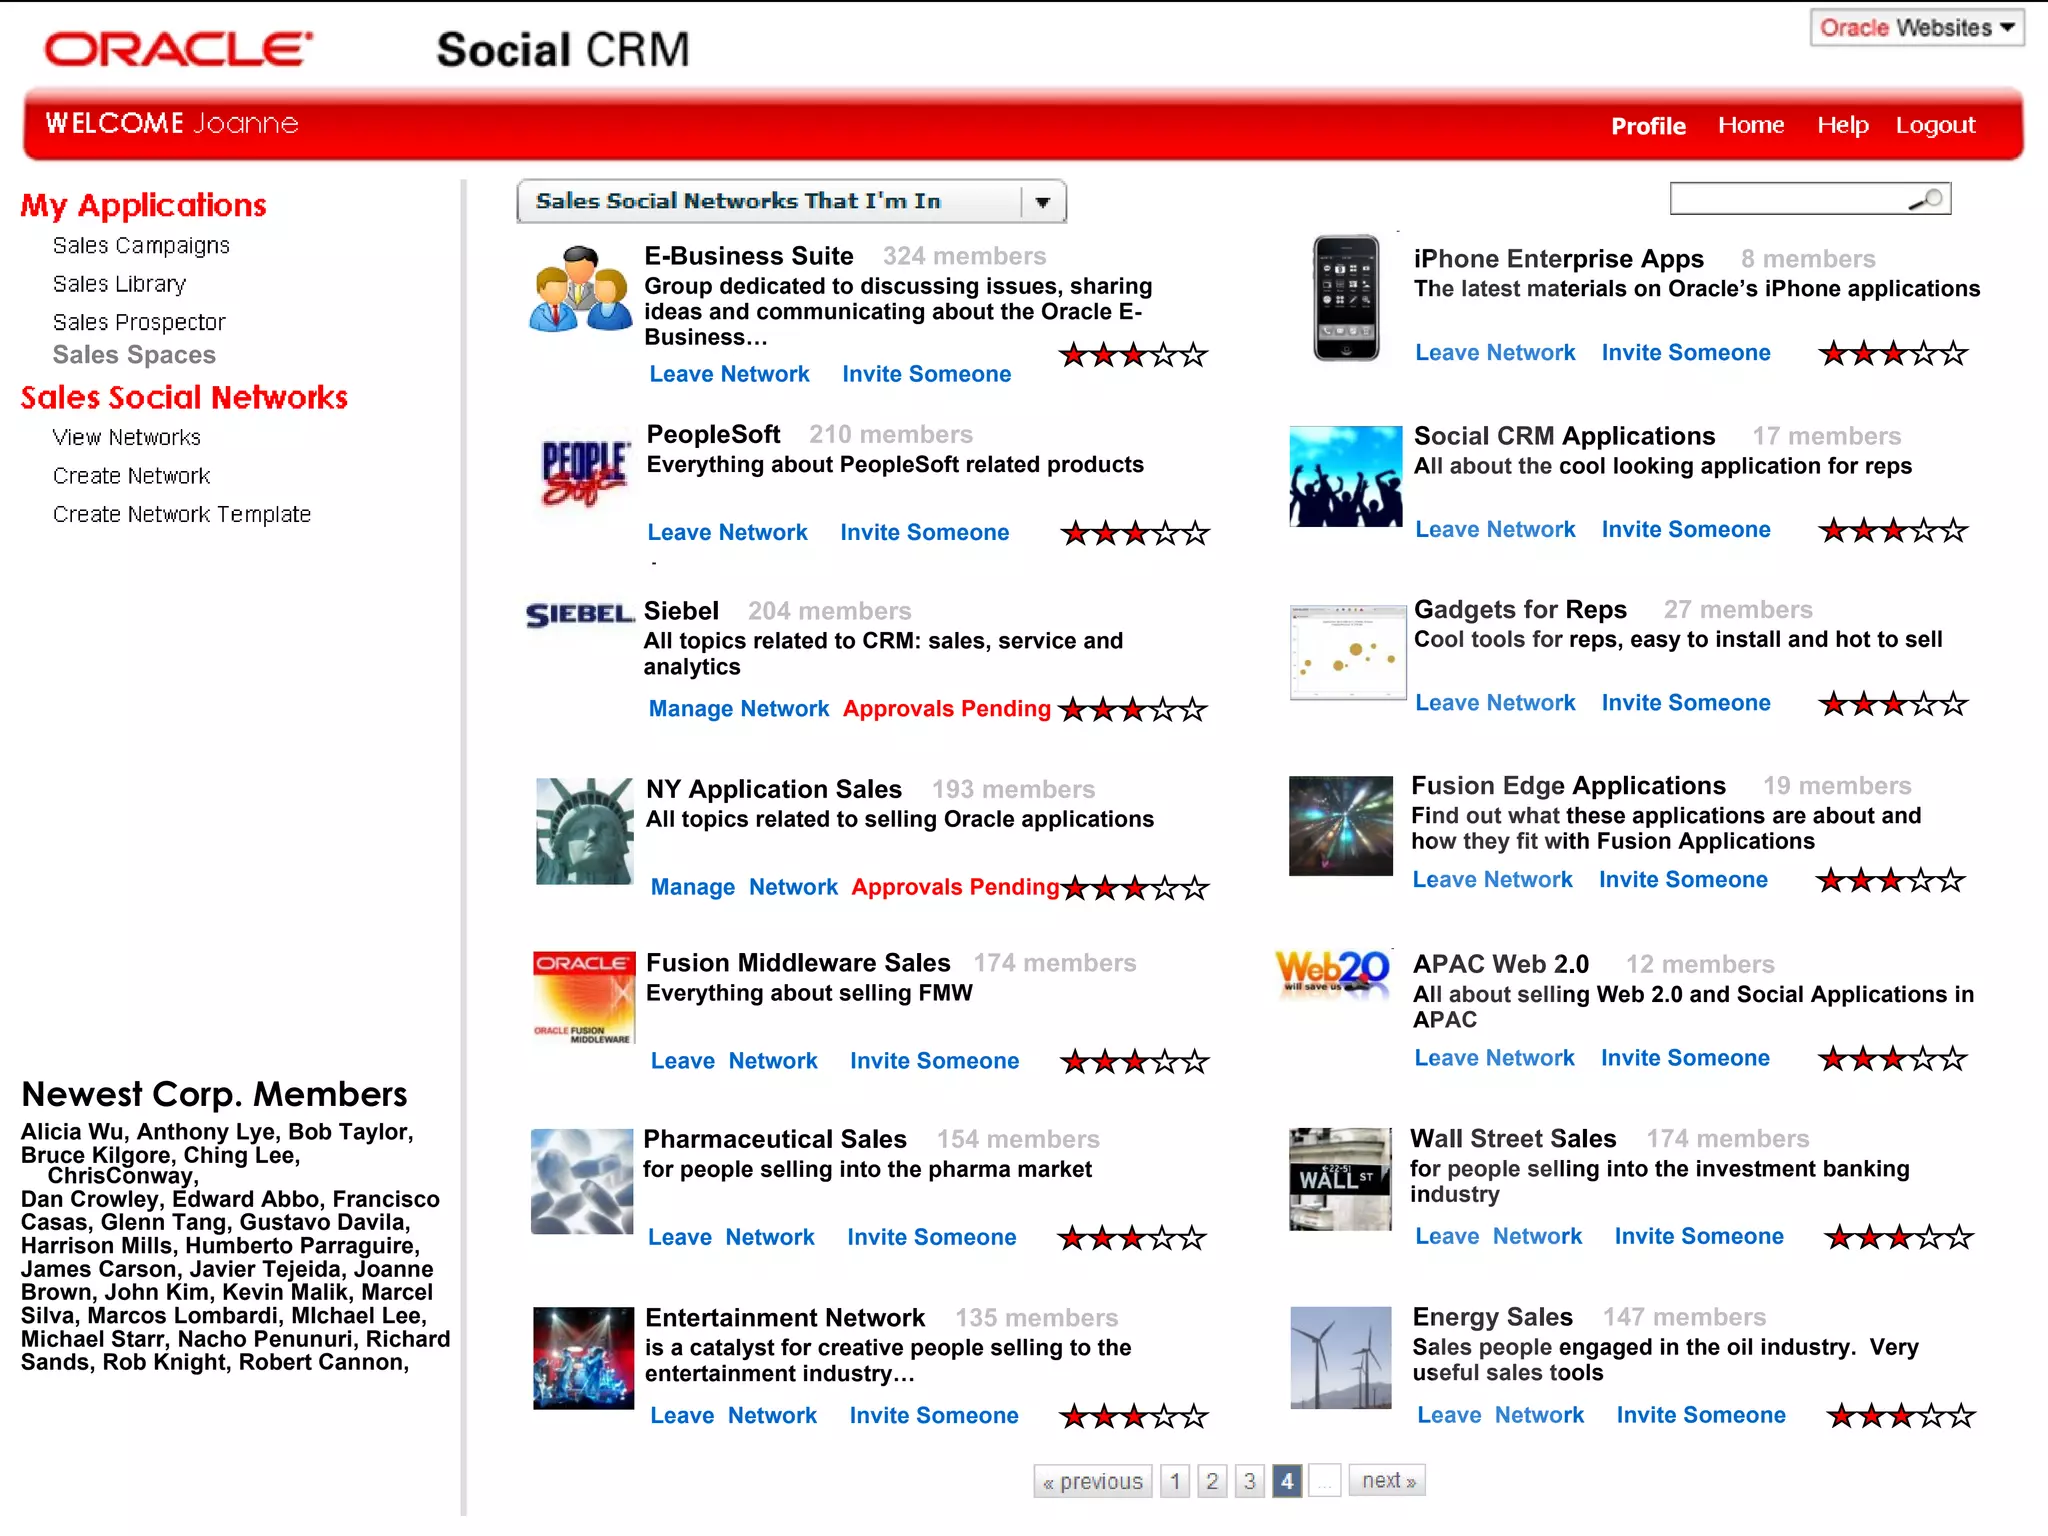Go to page 2
The width and height of the screenshot is (2048, 1536).
click(x=1212, y=1481)
